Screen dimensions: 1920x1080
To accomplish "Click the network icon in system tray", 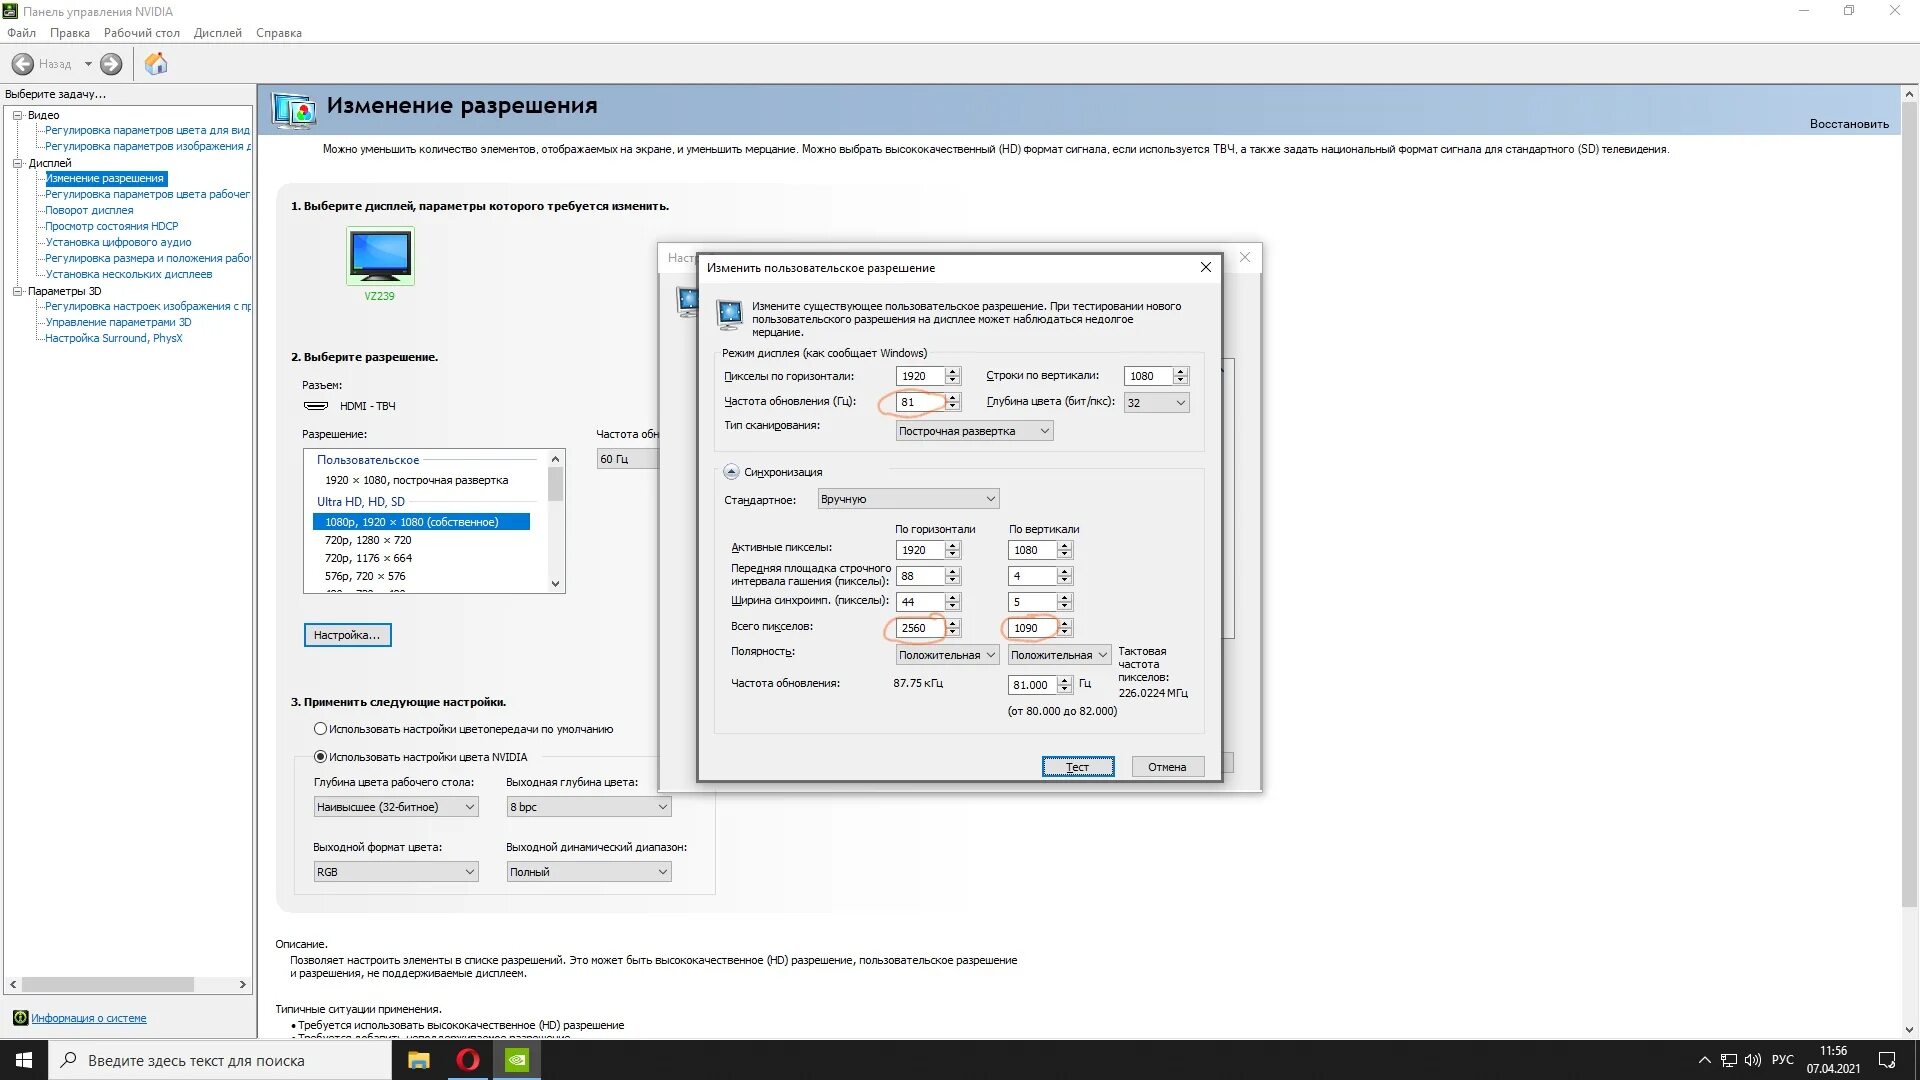I will [x=1728, y=1060].
